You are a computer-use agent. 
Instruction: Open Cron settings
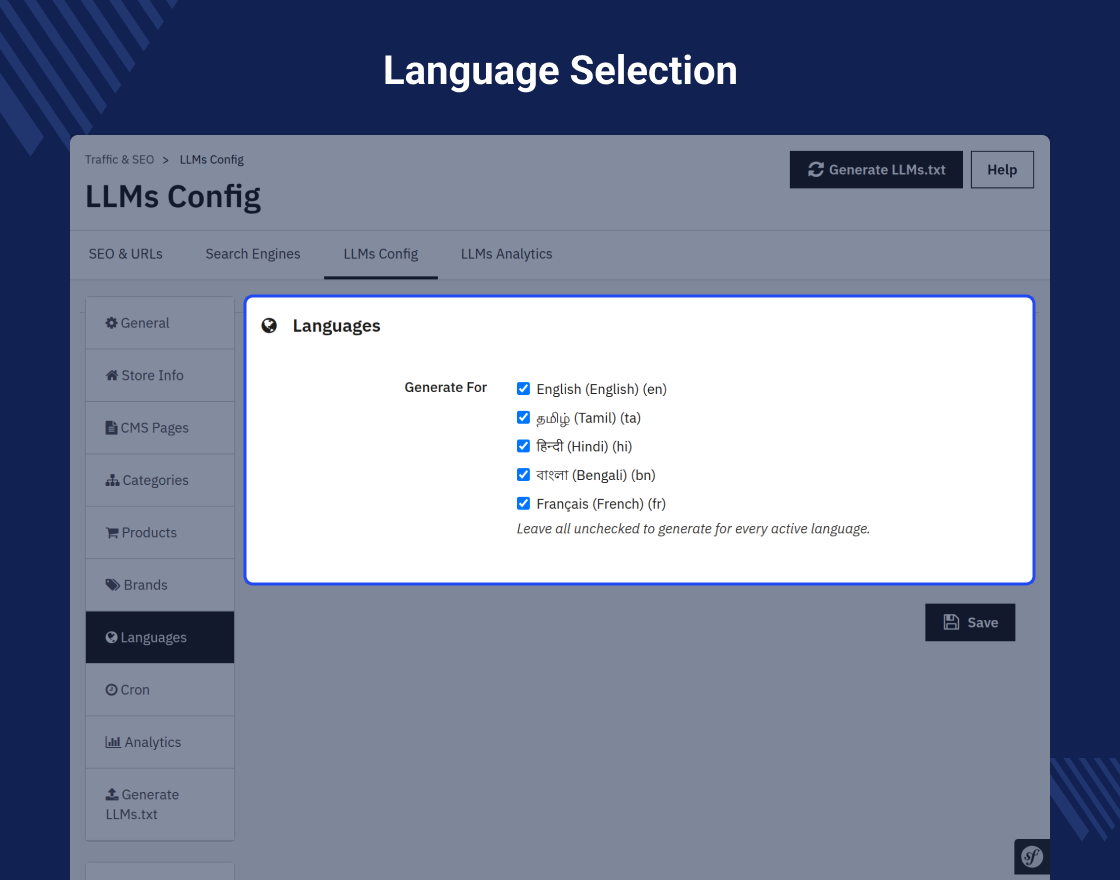point(160,690)
